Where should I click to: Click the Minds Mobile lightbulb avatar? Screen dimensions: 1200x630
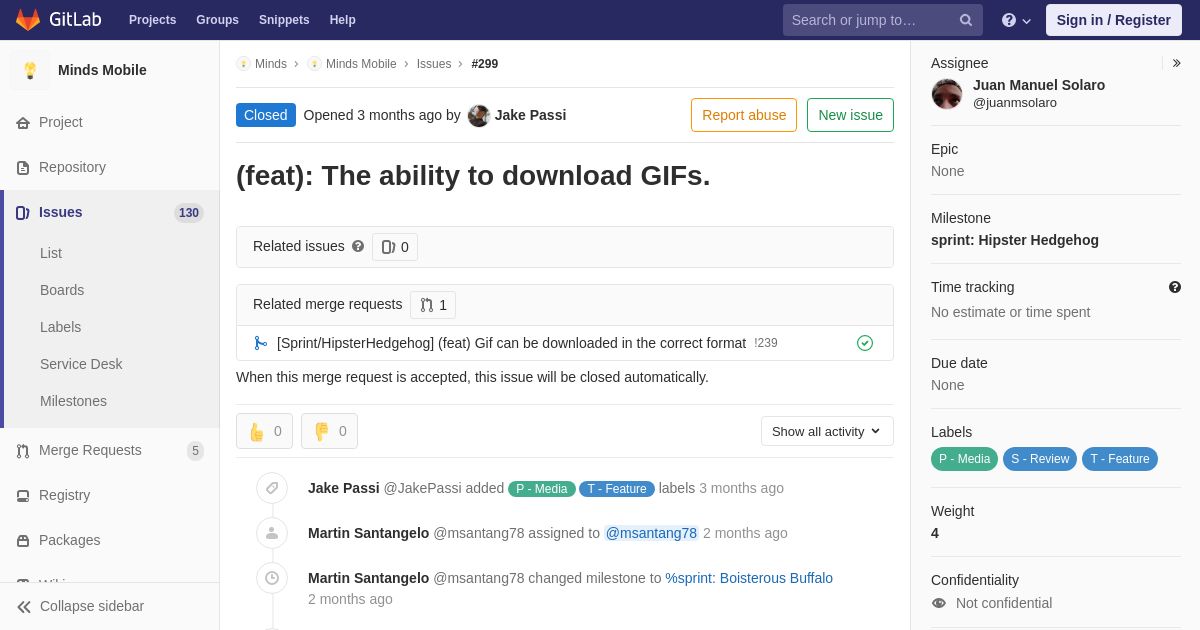tap(30, 70)
